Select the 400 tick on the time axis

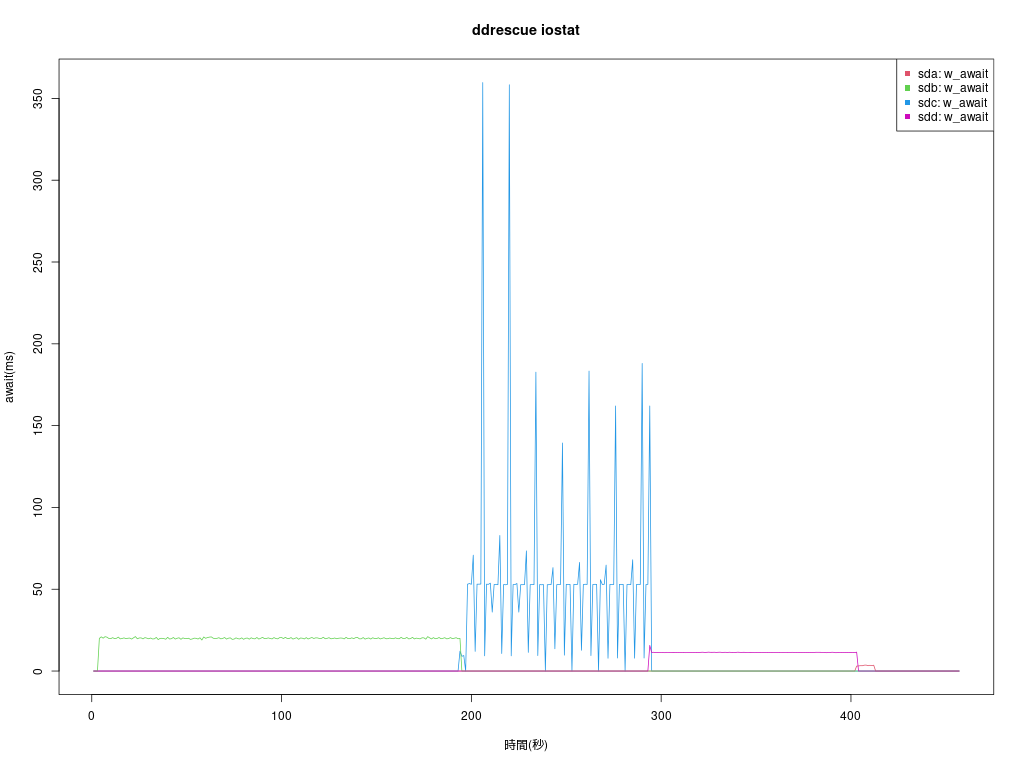click(x=851, y=715)
